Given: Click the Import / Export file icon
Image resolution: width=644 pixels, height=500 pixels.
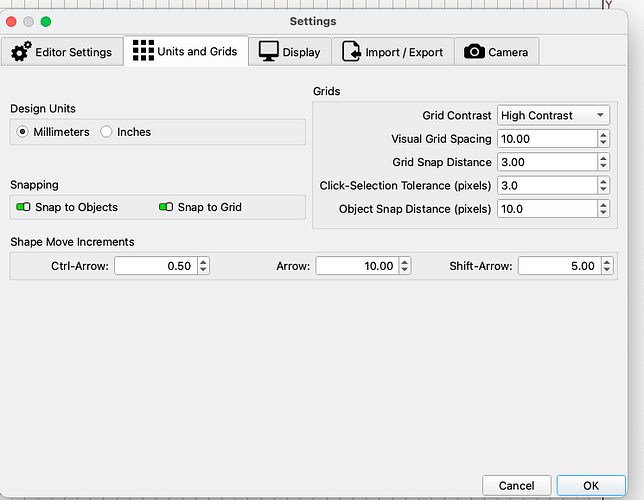Looking at the screenshot, I should (x=351, y=52).
